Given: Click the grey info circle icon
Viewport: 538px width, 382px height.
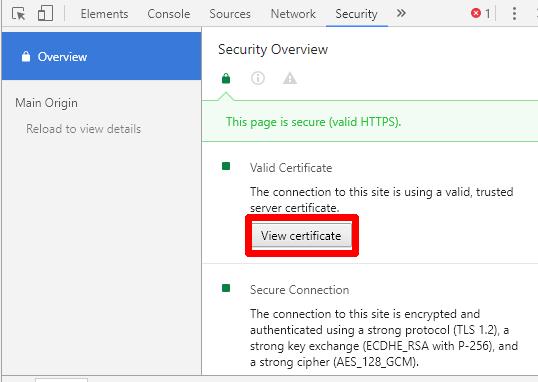Looking at the screenshot, I should tap(258, 78).
